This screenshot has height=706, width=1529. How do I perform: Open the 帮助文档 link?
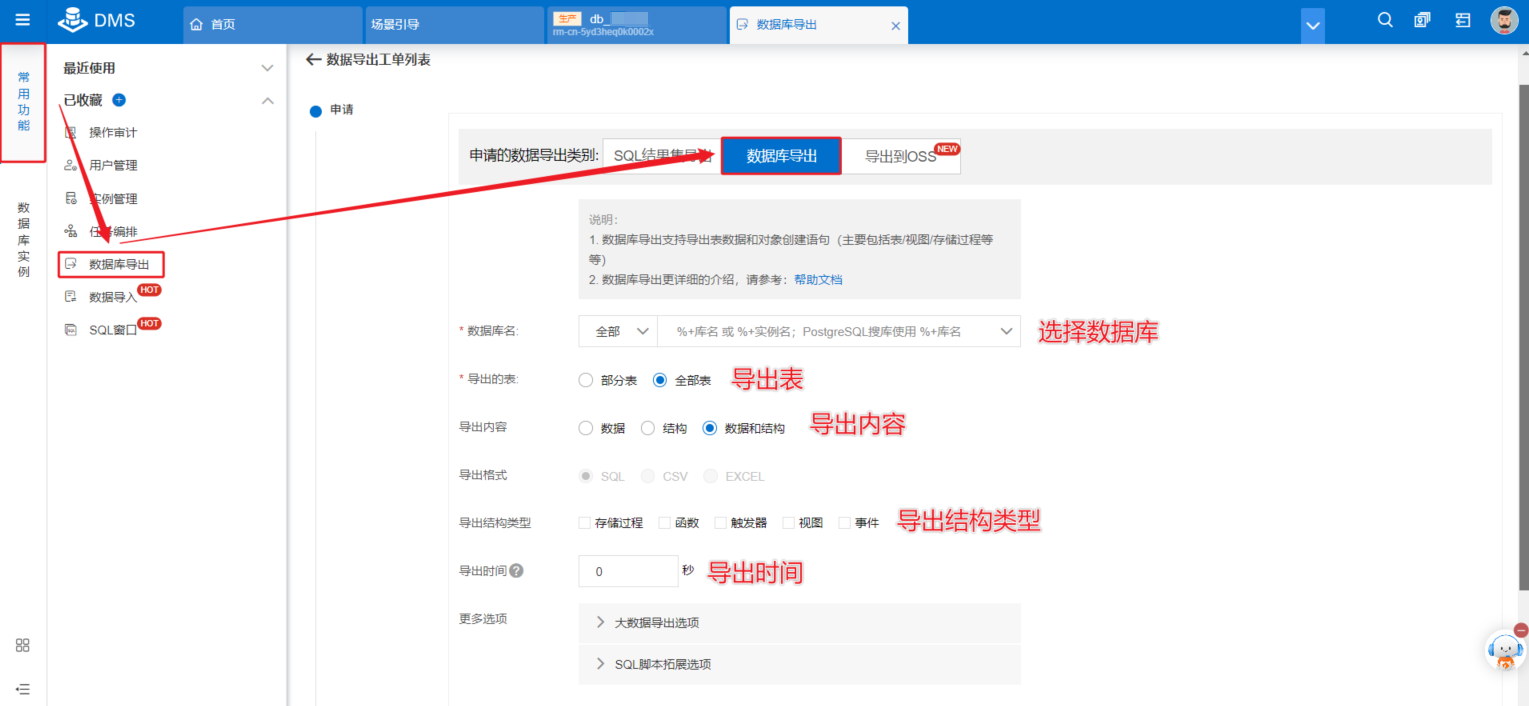tap(818, 280)
